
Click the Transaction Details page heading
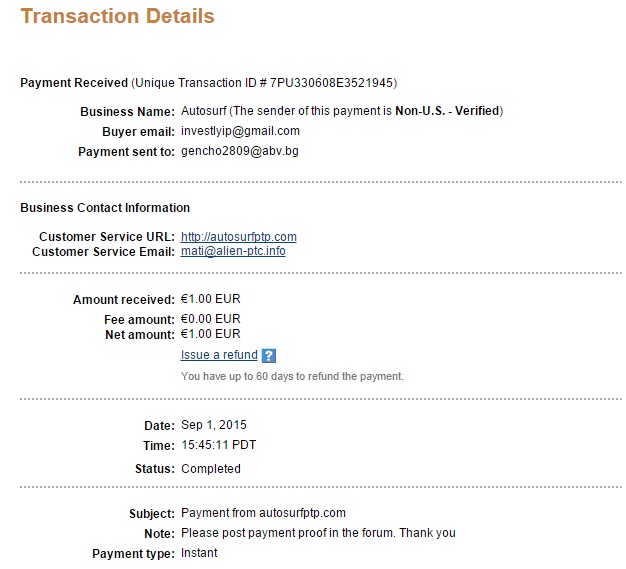[117, 16]
